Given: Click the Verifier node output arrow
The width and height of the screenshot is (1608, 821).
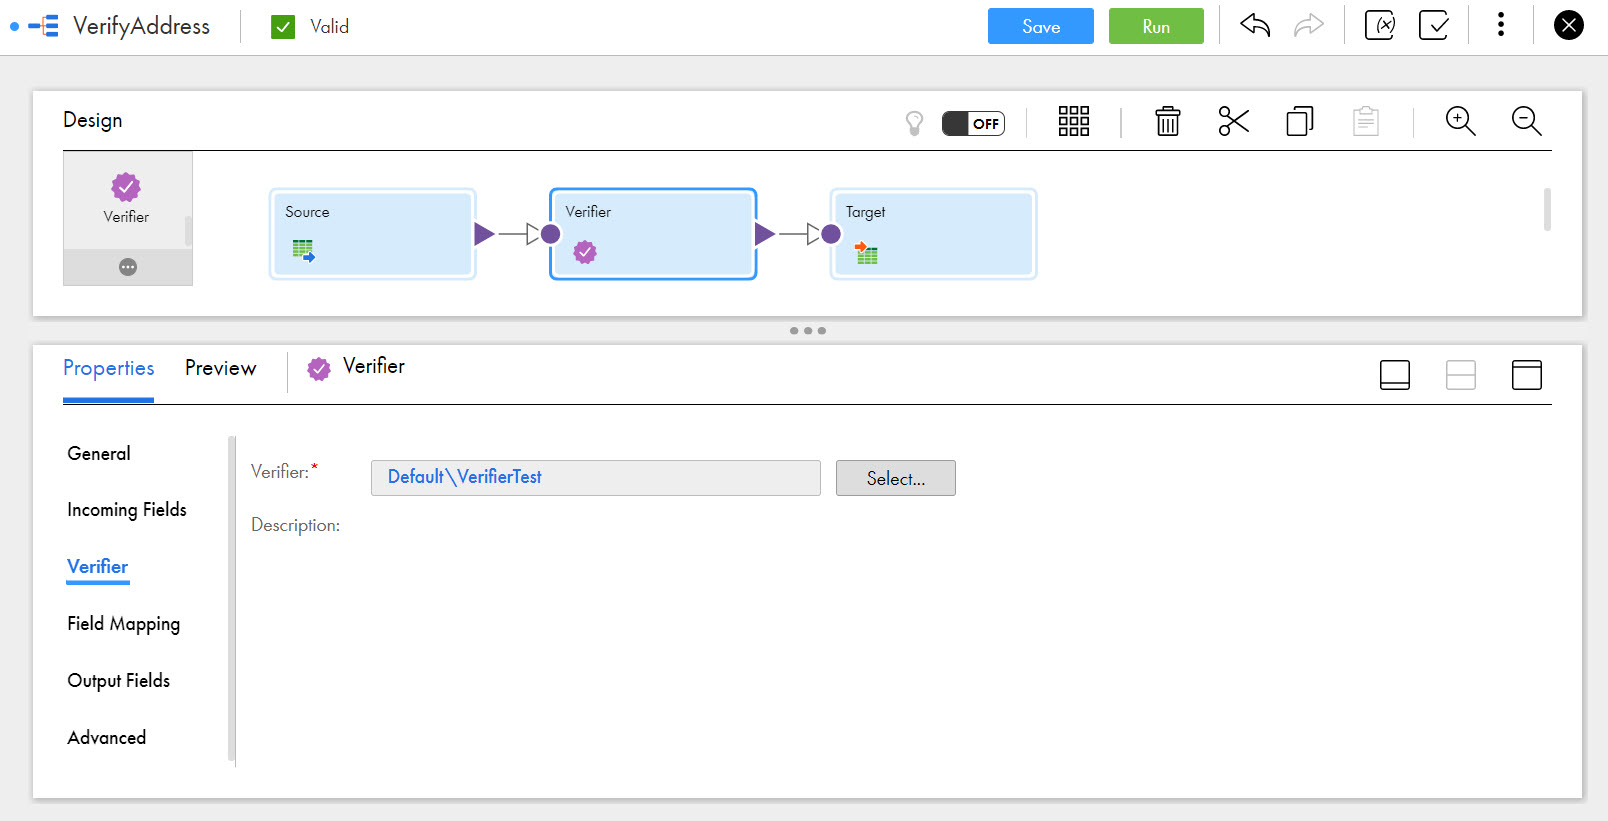Looking at the screenshot, I should pyautogui.click(x=765, y=234).
